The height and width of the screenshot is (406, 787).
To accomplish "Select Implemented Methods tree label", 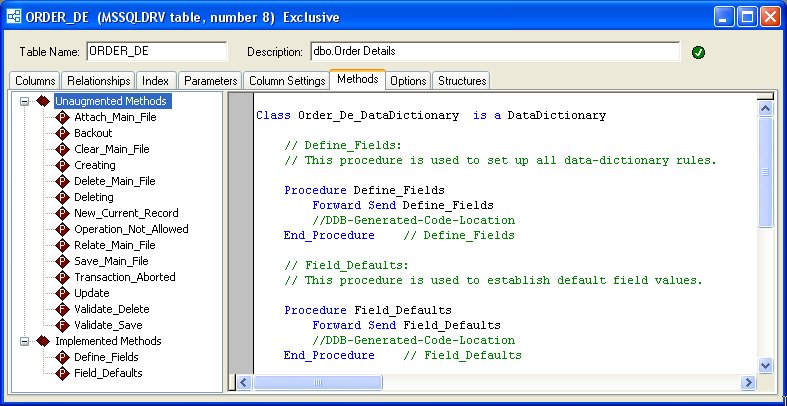I will (x=108, y=341).
